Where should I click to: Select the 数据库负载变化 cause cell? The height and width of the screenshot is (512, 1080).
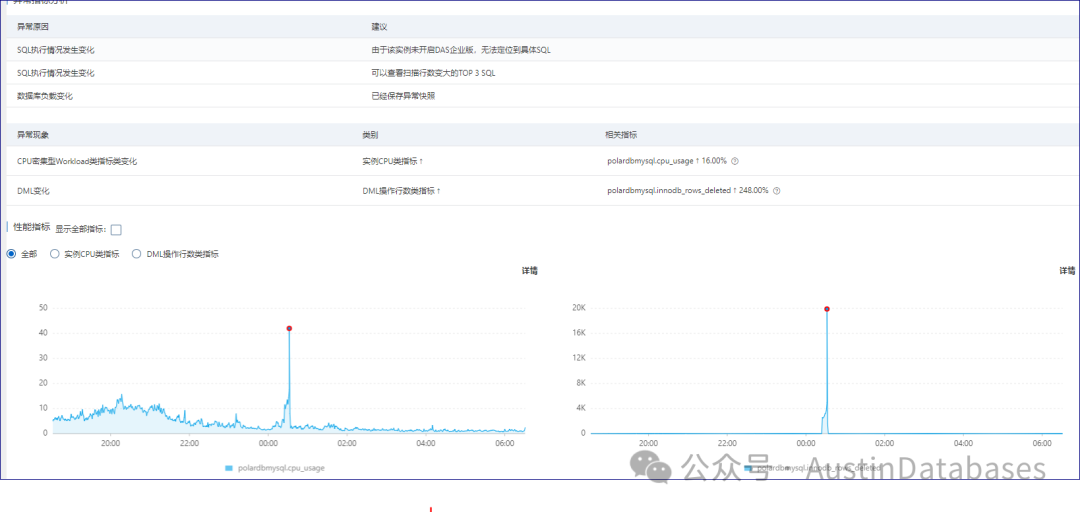point(45,96)
